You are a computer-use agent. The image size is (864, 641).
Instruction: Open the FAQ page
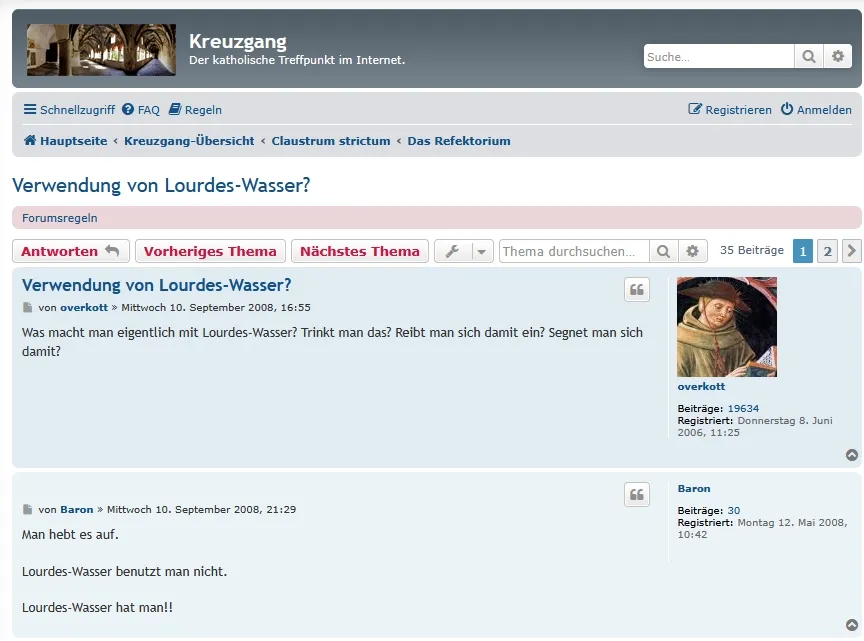click(141, 110)
